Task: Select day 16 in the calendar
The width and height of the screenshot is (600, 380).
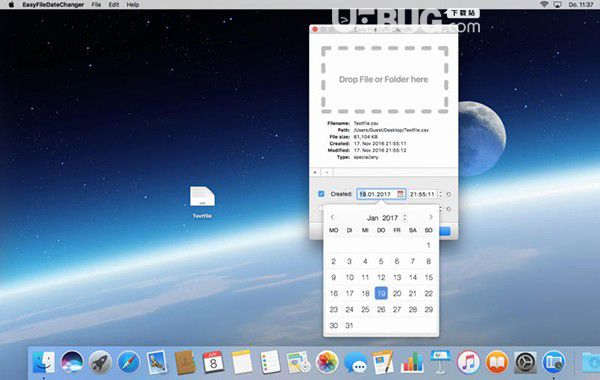Action: pos(334,293)
